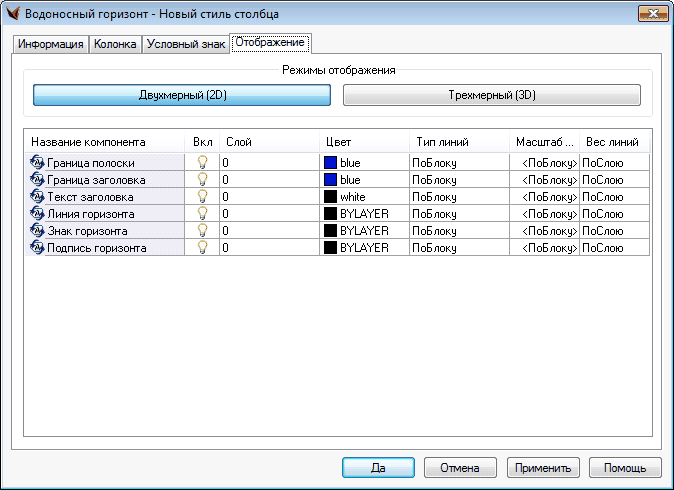Click the component icon beside Граница заголовка
The width and height of the screenshot is (674, 490).
pyautogui.click(x=37, y=179)
